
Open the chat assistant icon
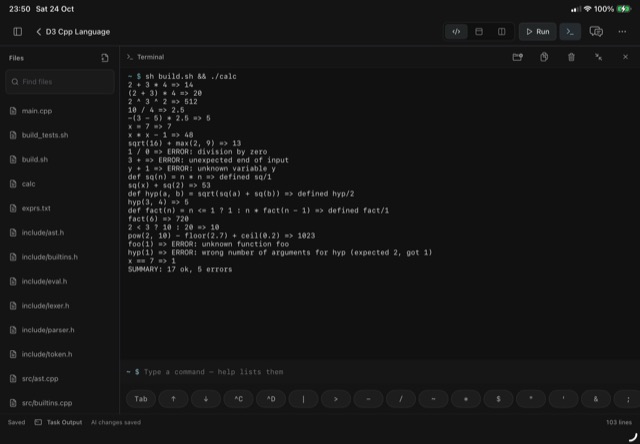pos(596,31)
